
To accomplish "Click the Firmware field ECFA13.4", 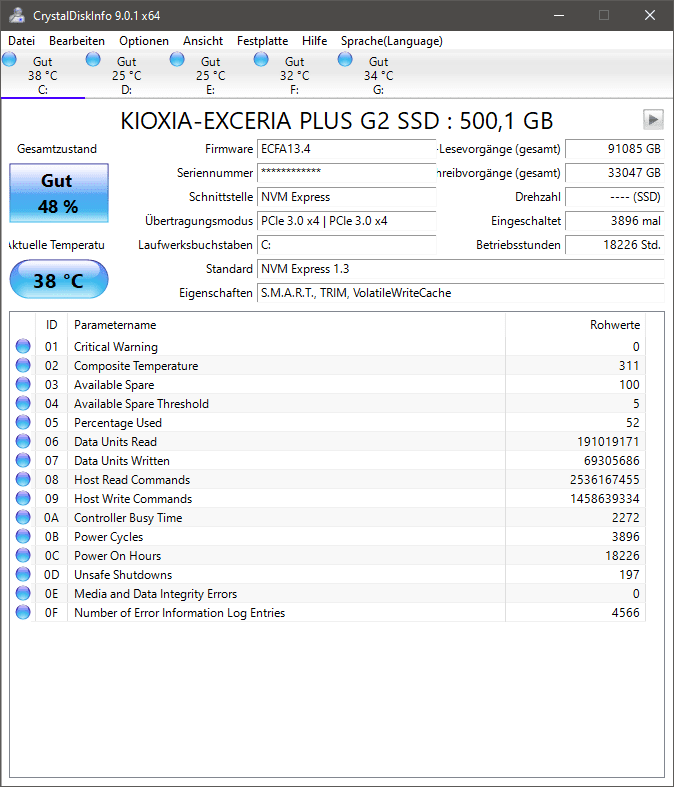I will tap(347, 149).
